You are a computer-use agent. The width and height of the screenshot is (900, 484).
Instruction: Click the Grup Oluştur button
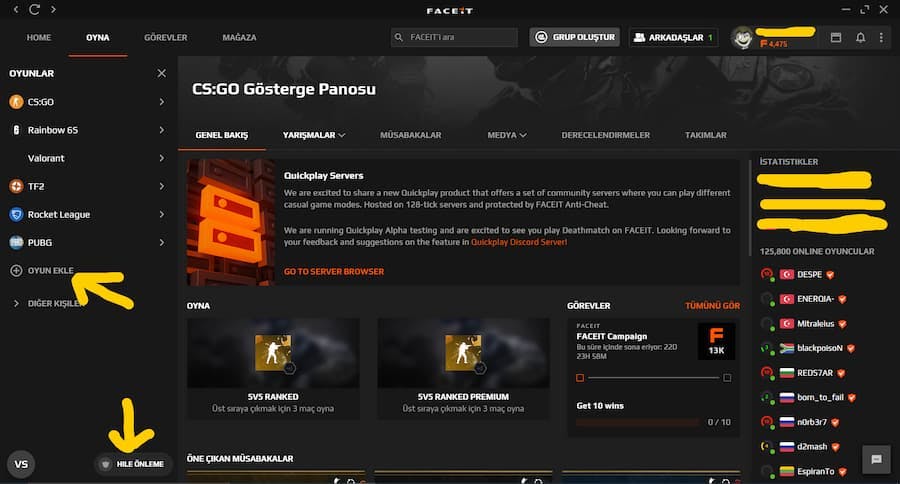(x=575, y=37)
